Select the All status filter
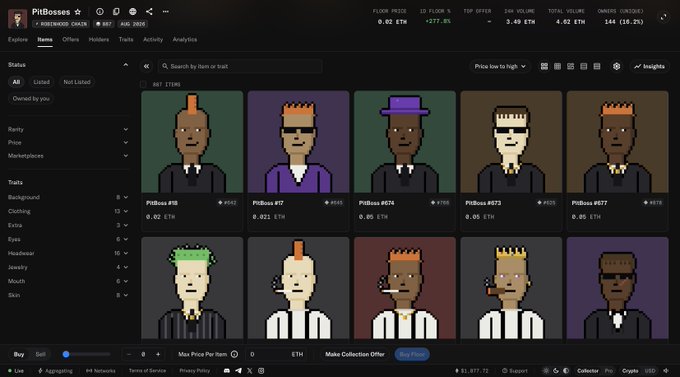The width and height of the screenshot is (680, 377). coord(16,82)
